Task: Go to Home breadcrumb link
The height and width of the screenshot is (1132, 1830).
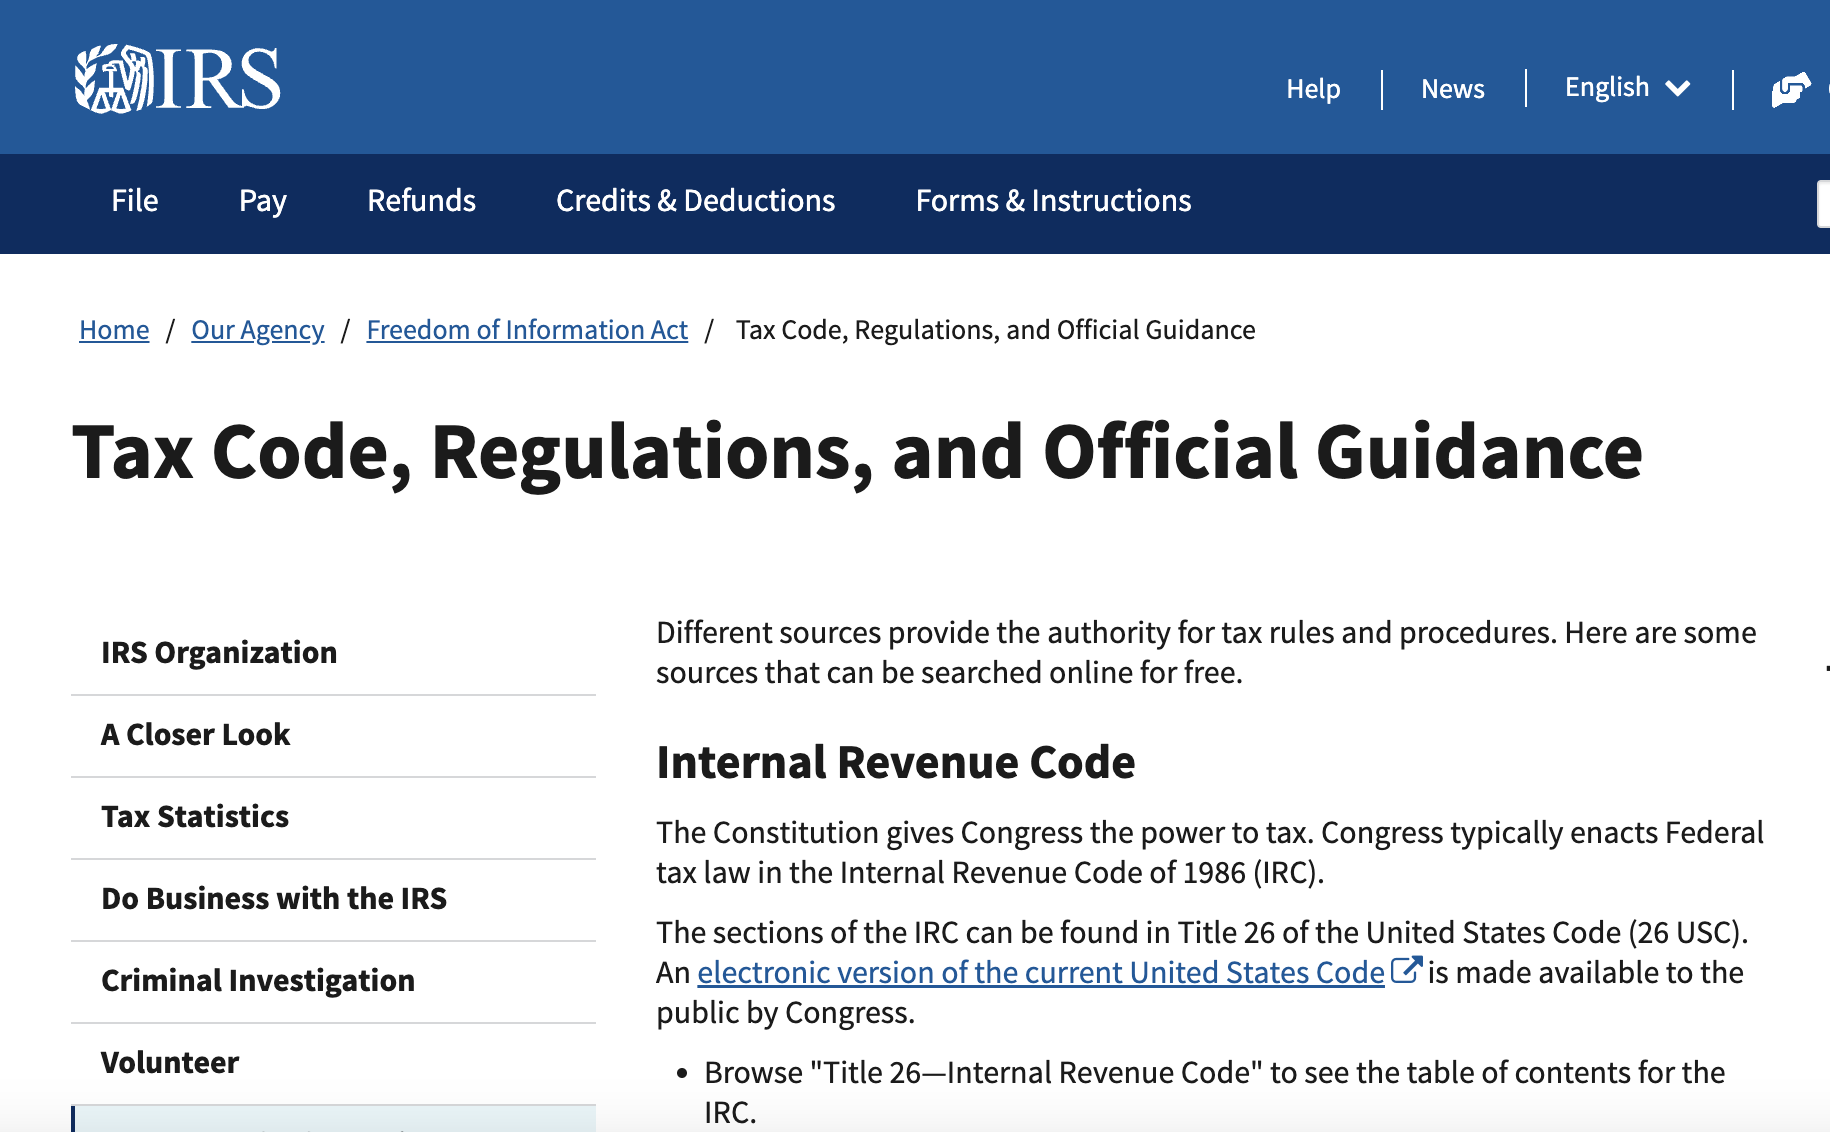Action: point(114,330)
